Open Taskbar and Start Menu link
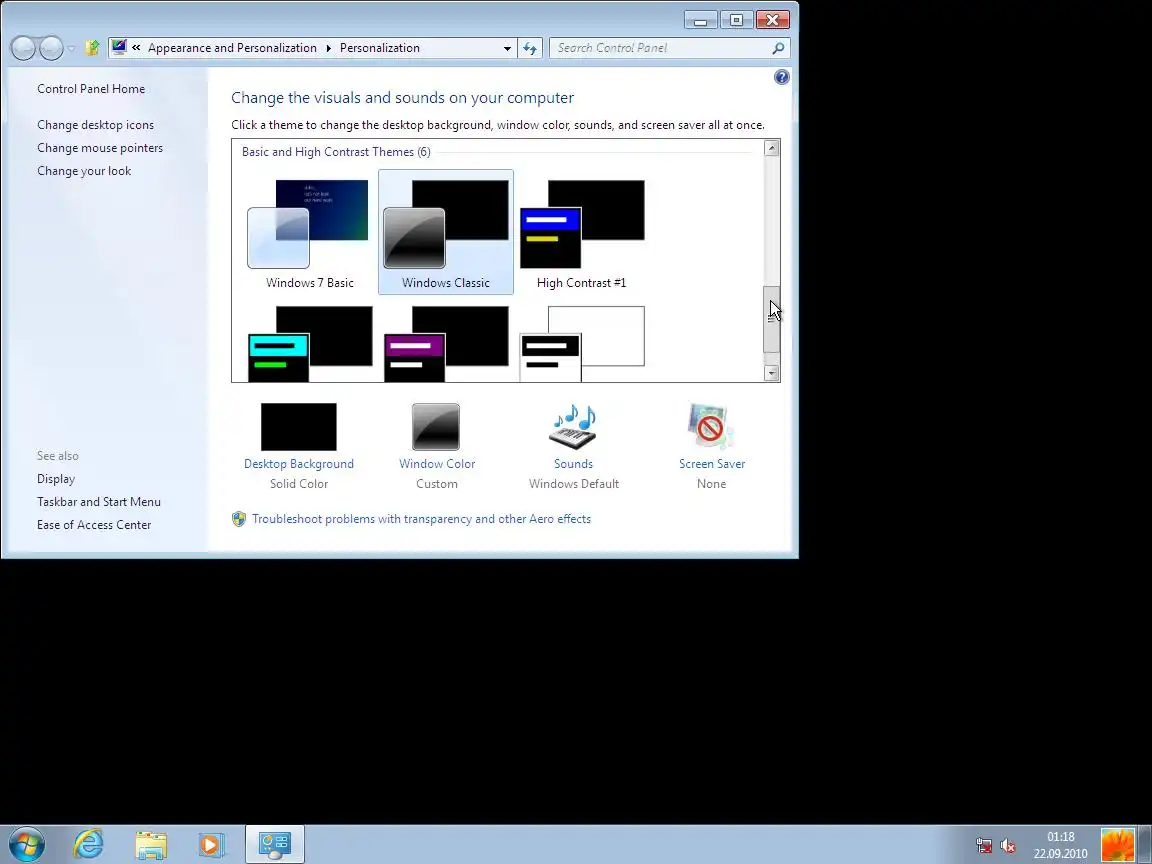The width and height of the screenshot is (1152, 864). [98, 502]
